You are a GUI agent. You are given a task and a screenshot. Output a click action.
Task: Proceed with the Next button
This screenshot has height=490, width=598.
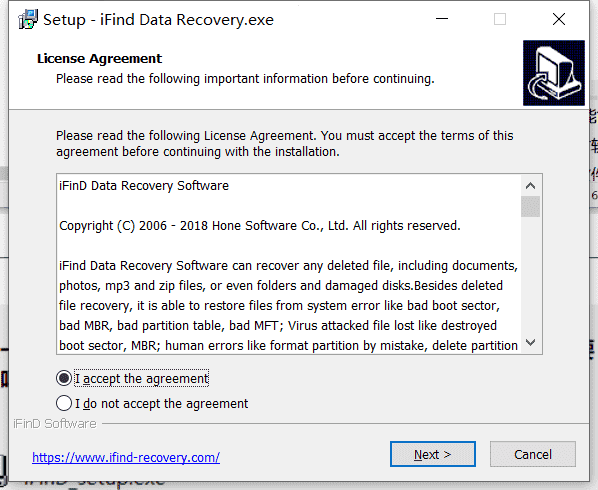[432, 454]
